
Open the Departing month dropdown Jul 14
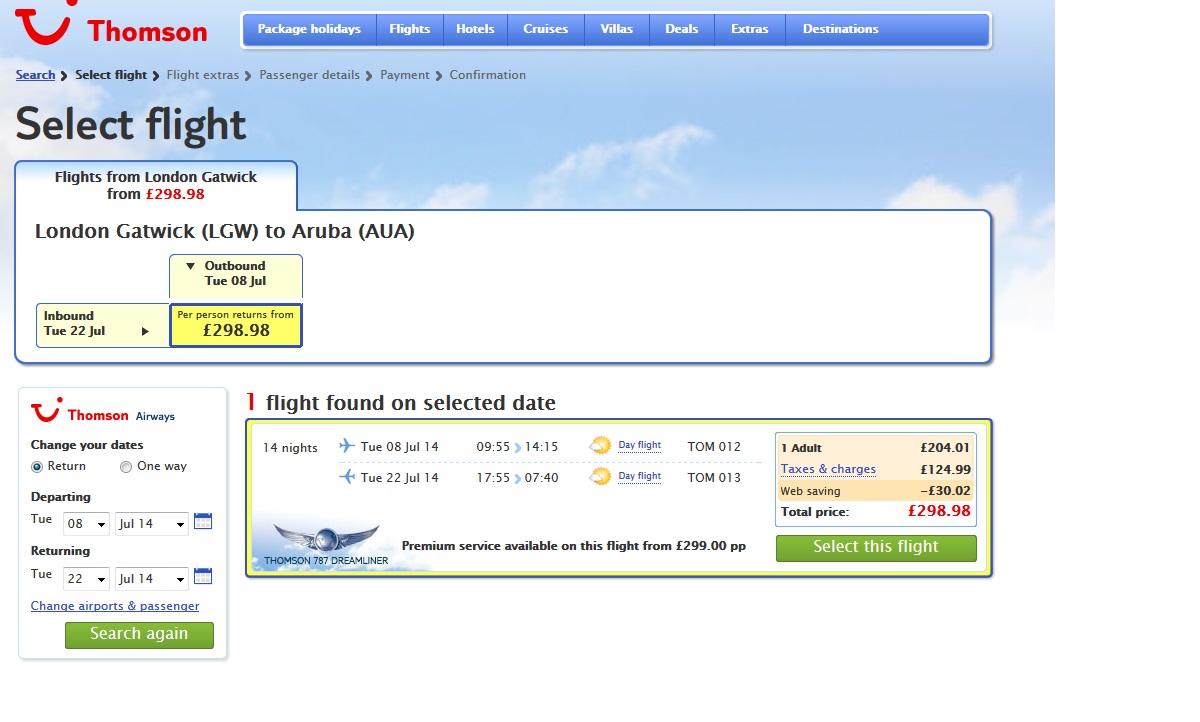pos(152,523)
